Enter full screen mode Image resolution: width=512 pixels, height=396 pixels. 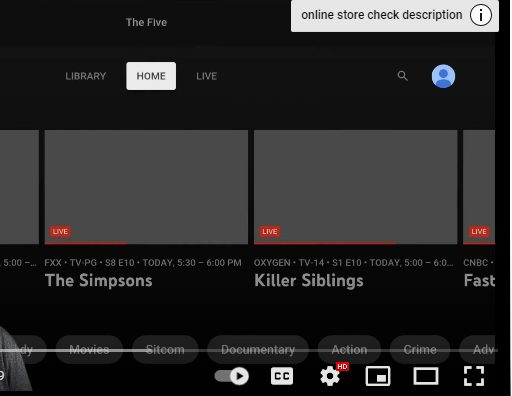[x=474, y=376]
